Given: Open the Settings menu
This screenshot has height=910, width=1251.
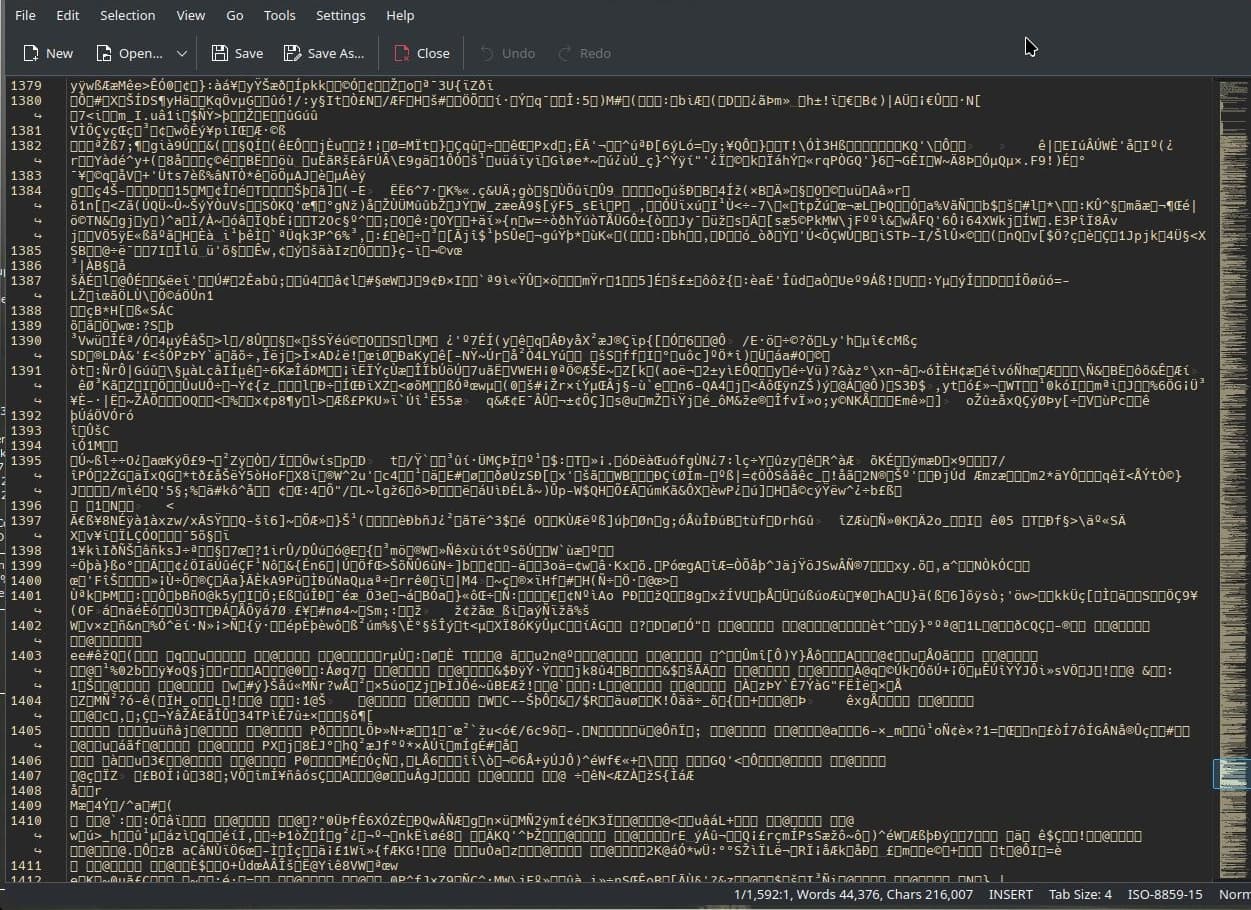Looking at the screenshot, I should pyautogui.click(x=340, y=15).
